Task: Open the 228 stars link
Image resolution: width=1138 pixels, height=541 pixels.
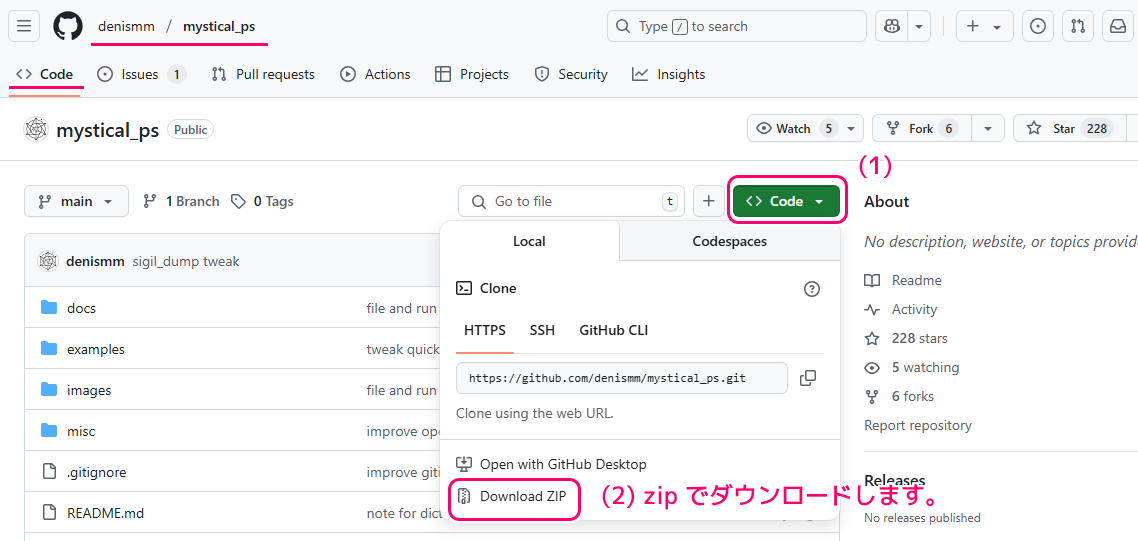Action: (x=906, y=338)
